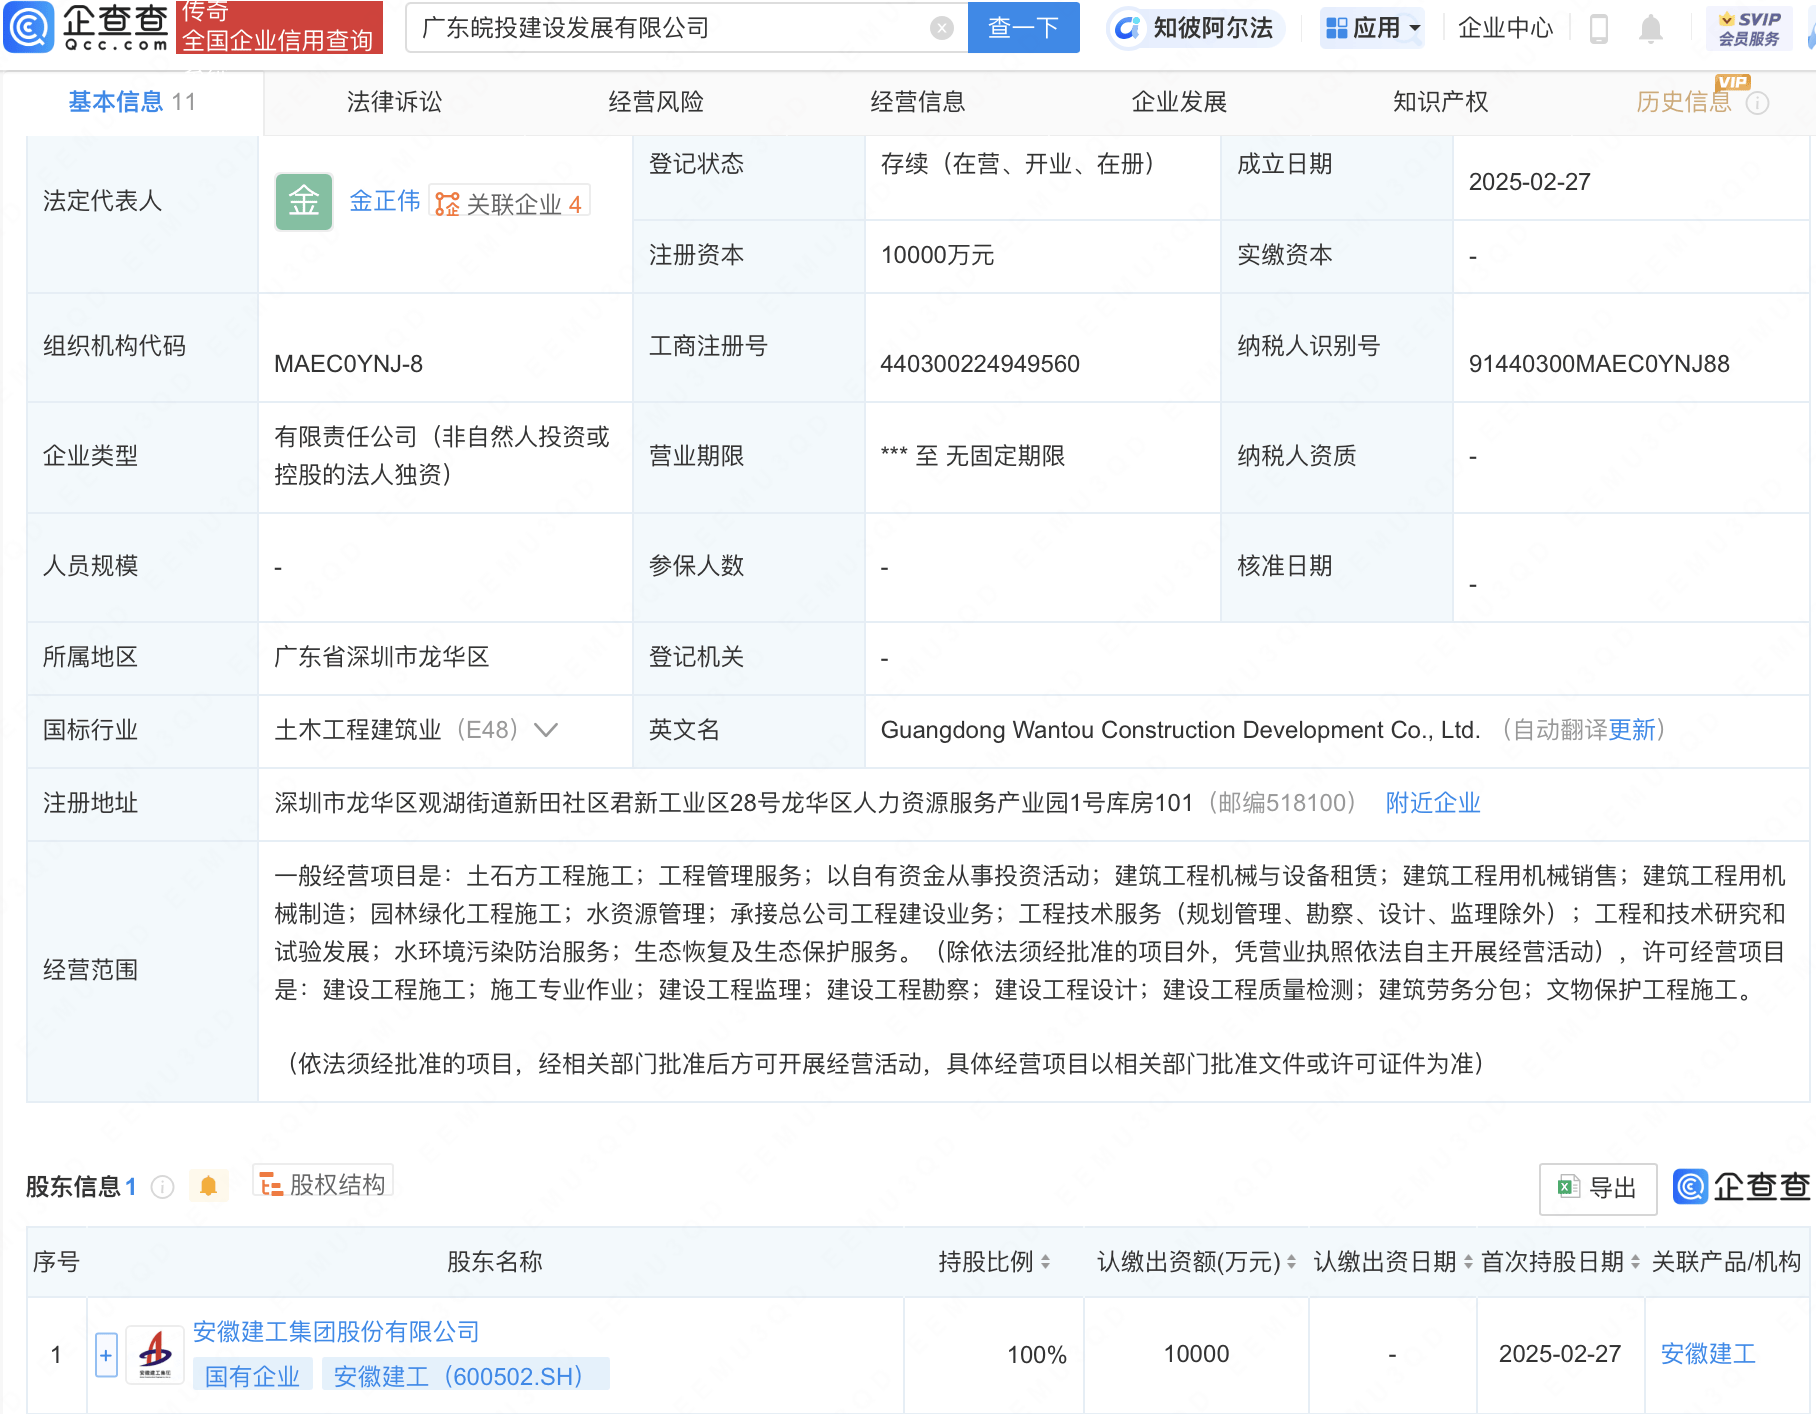Open SVIP 会员服务
This screenshot has height=1414, width=1816.
(x=1749, y=29)
